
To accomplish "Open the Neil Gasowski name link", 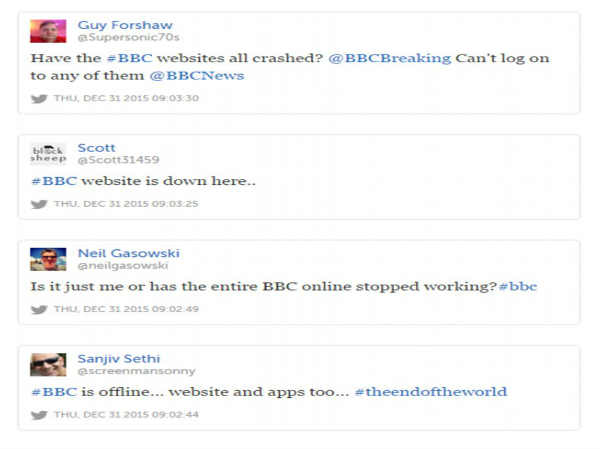I will [128, 253].
